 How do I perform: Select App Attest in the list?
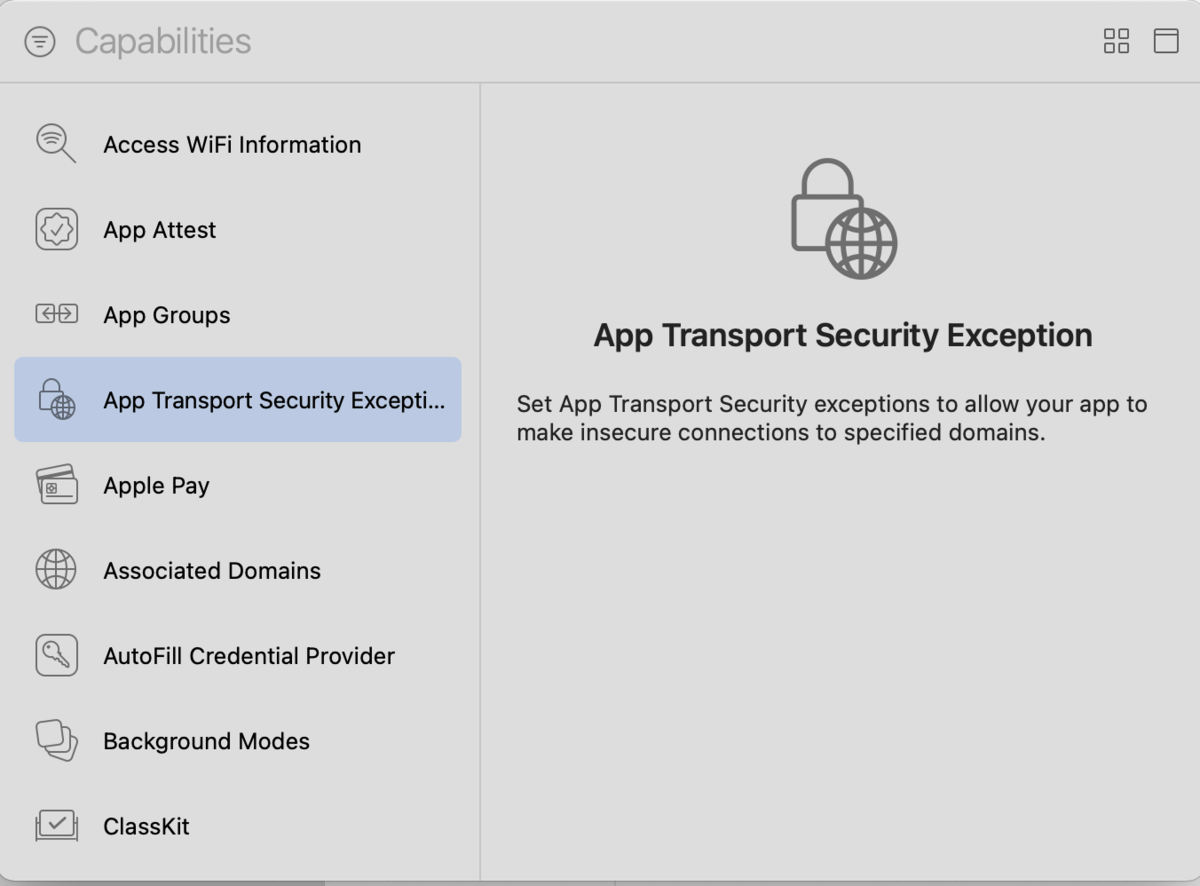(x=238, y=229)
